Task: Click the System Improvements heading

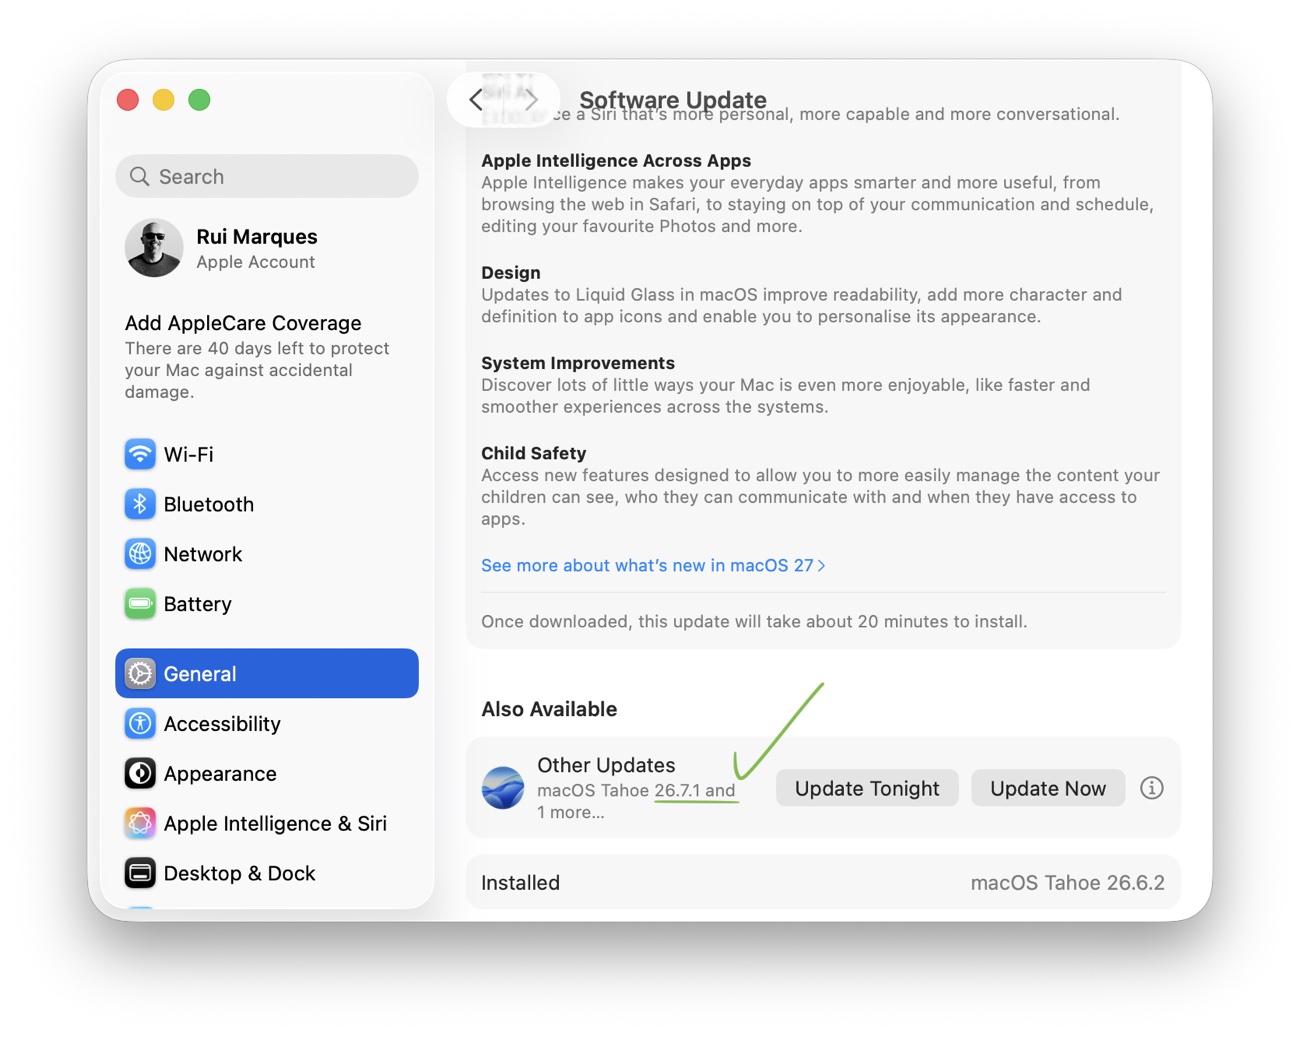Action: [578, 363]
